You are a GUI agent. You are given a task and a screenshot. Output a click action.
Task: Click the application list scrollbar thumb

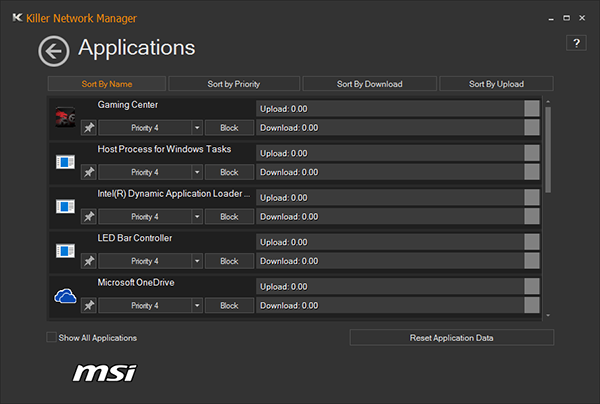click(x=548, y=150)
